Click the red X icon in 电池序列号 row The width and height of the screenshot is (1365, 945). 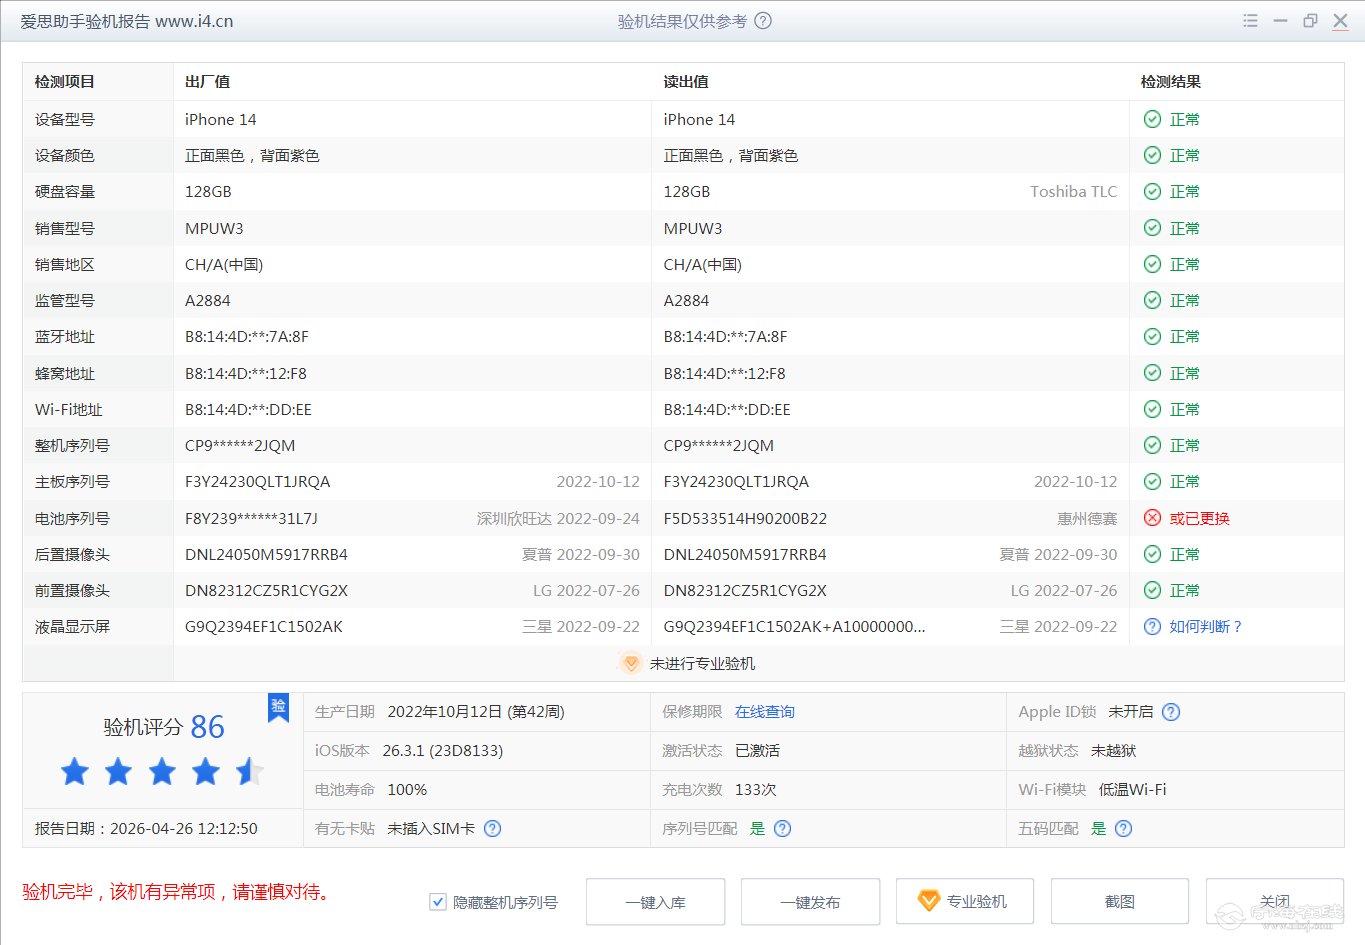[1152, 518]
